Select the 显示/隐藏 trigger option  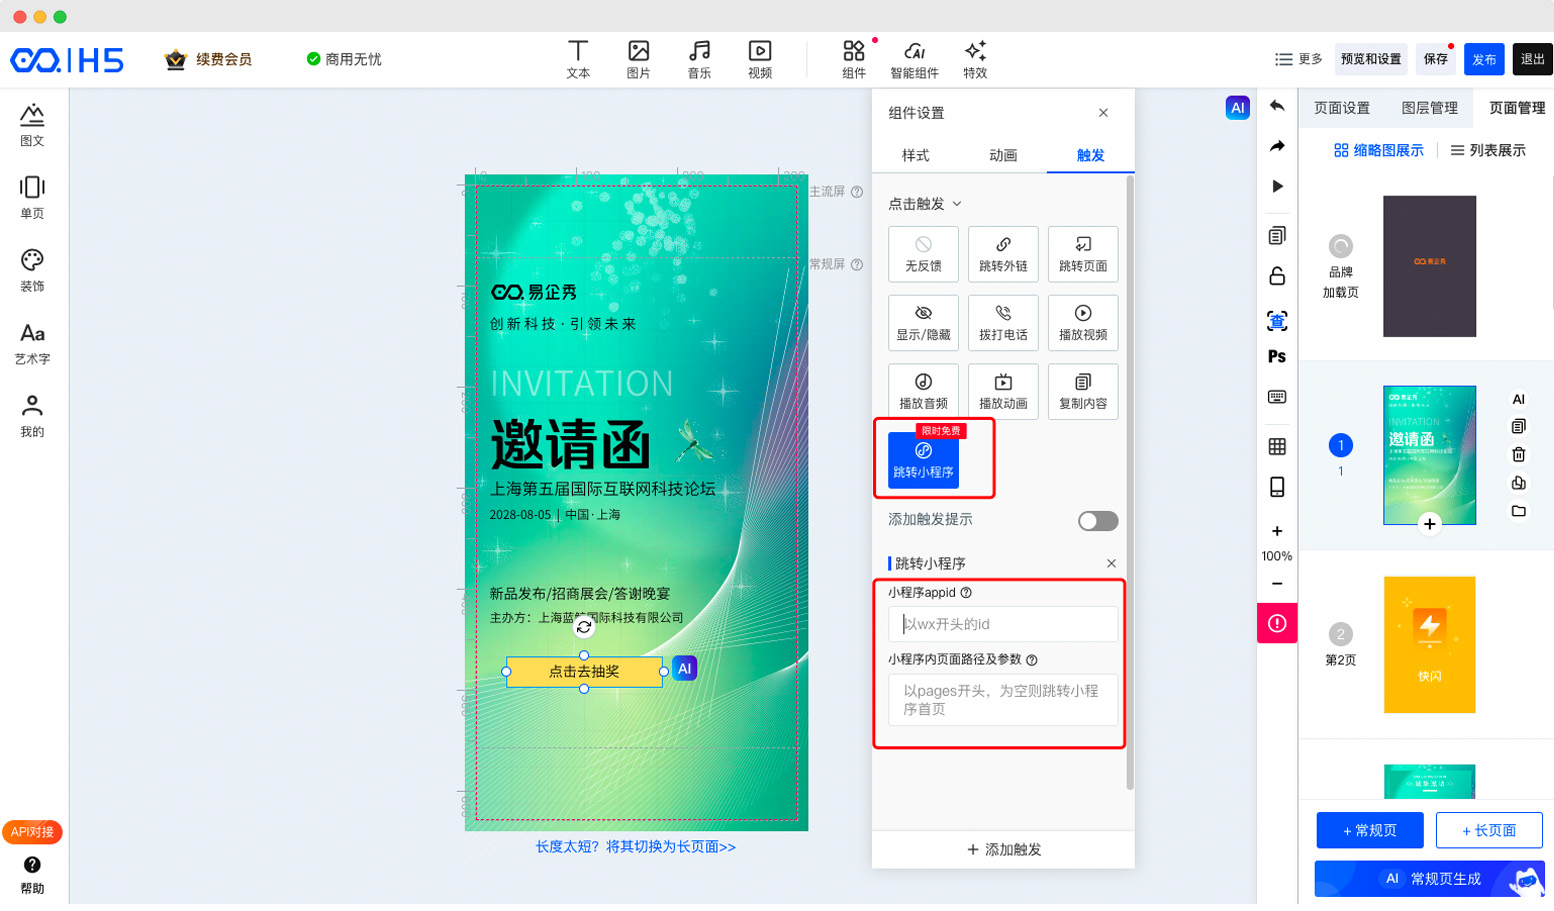(x=923, y=323)
